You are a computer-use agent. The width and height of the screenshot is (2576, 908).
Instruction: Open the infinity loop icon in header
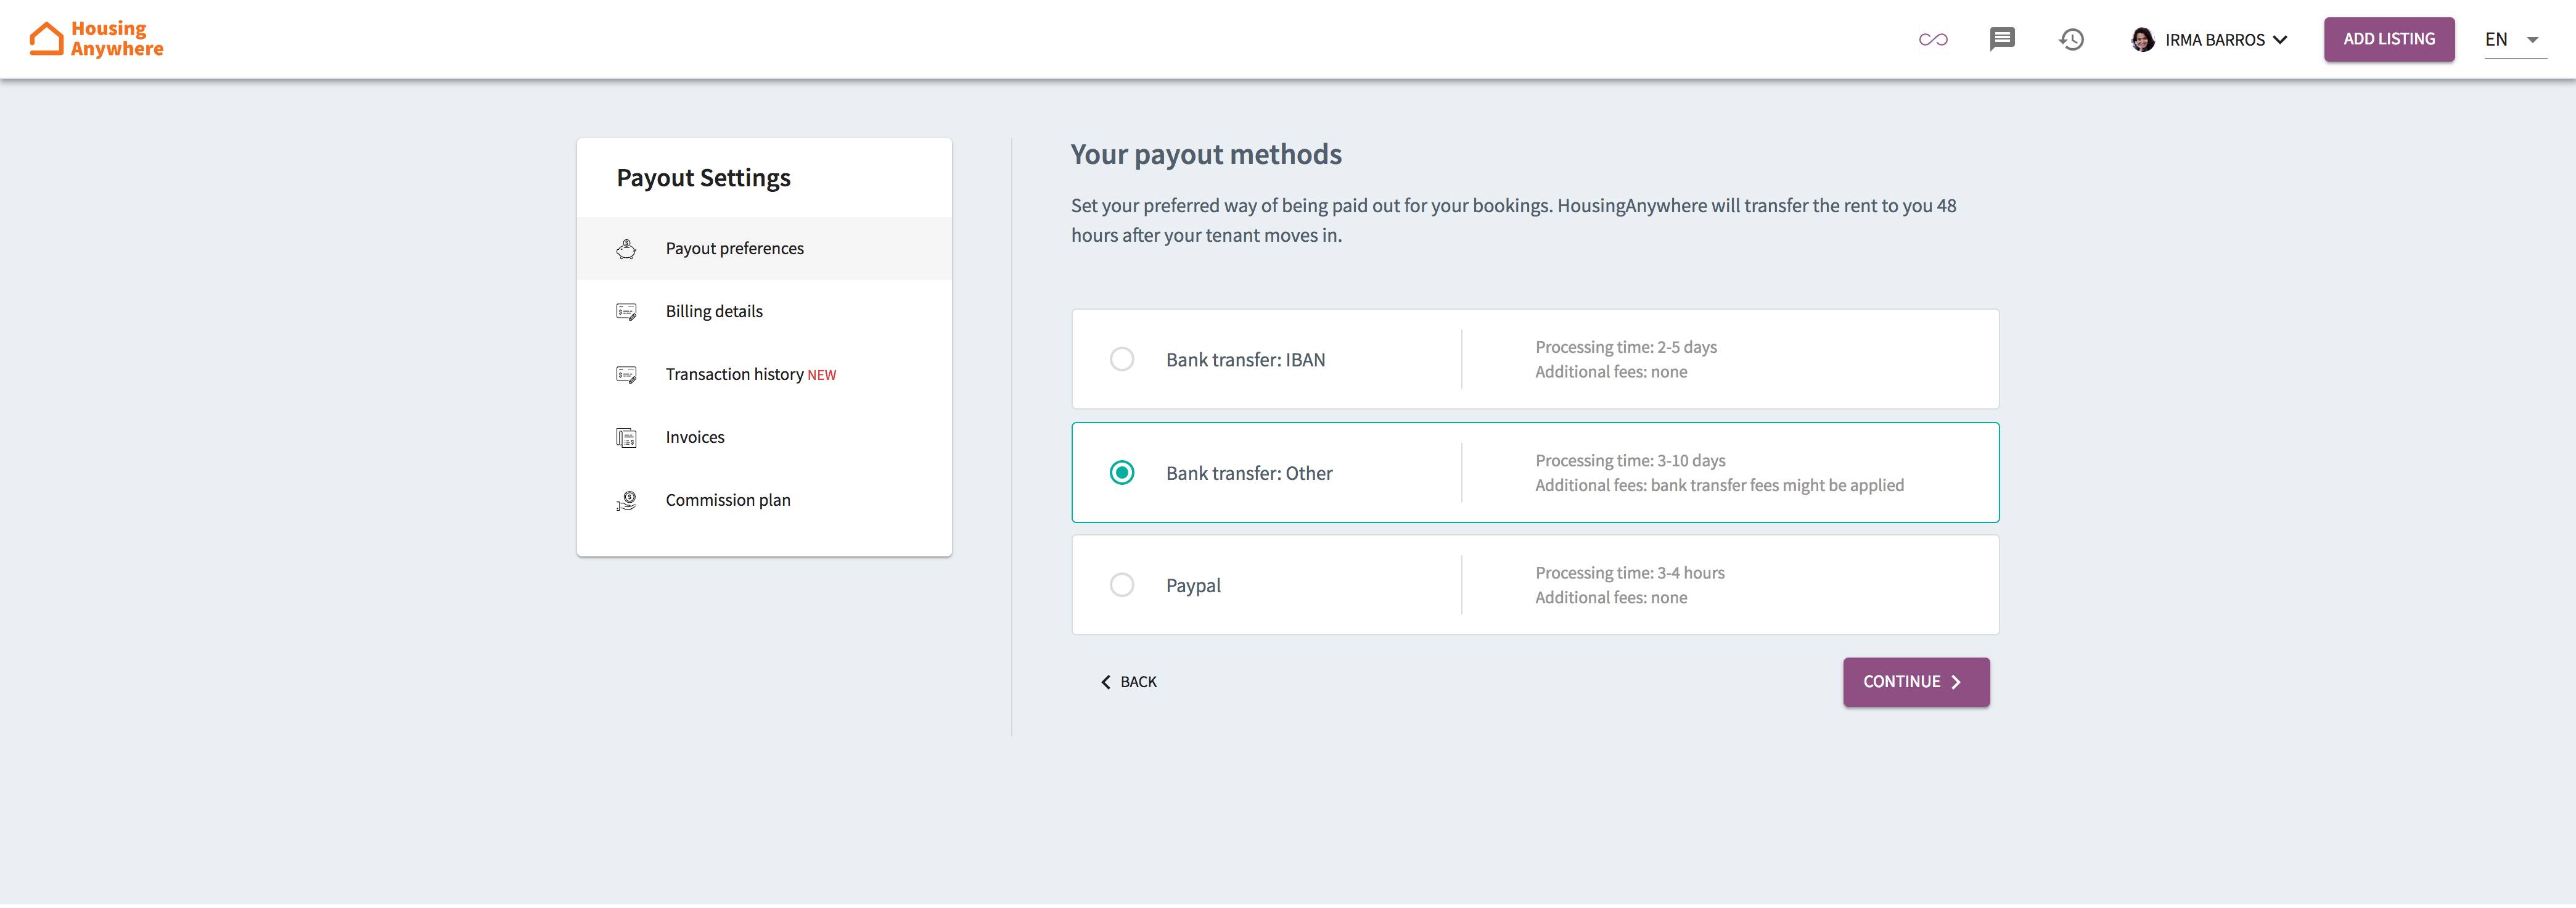pos(1932,40)
